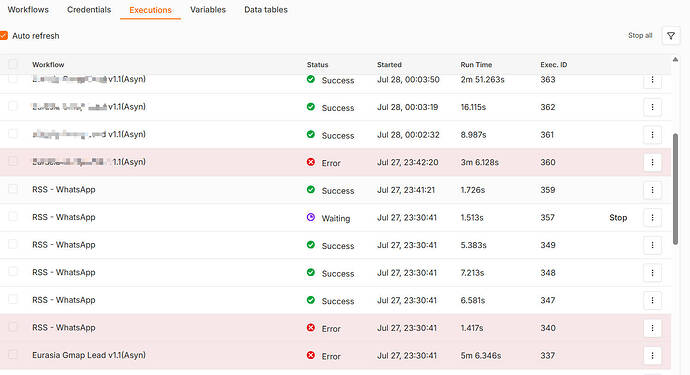690x375 pixels.
Task: Open RSS - WhatsApp workflow of execution 359
Action: click(64, 190)
